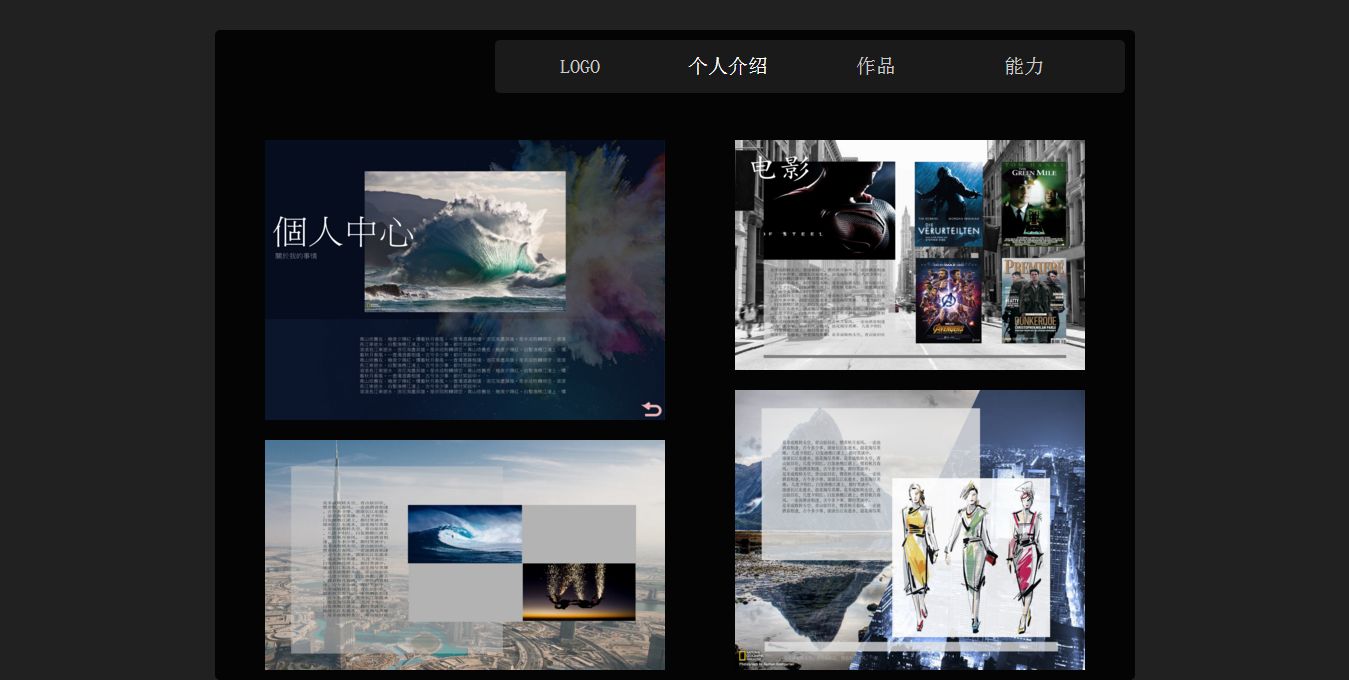Click the Avengers movie poster
The width and height of the screenshot is (1349, 680).
point(948,300)
